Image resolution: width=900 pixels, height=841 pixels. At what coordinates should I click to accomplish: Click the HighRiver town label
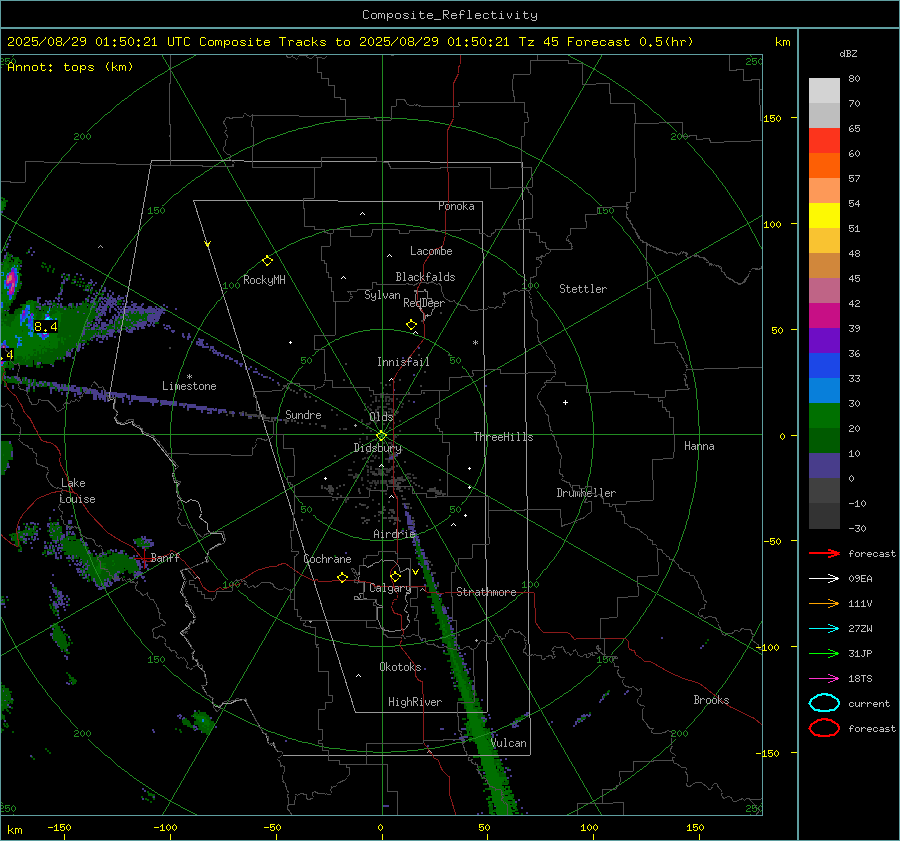[x=415, y=702]
